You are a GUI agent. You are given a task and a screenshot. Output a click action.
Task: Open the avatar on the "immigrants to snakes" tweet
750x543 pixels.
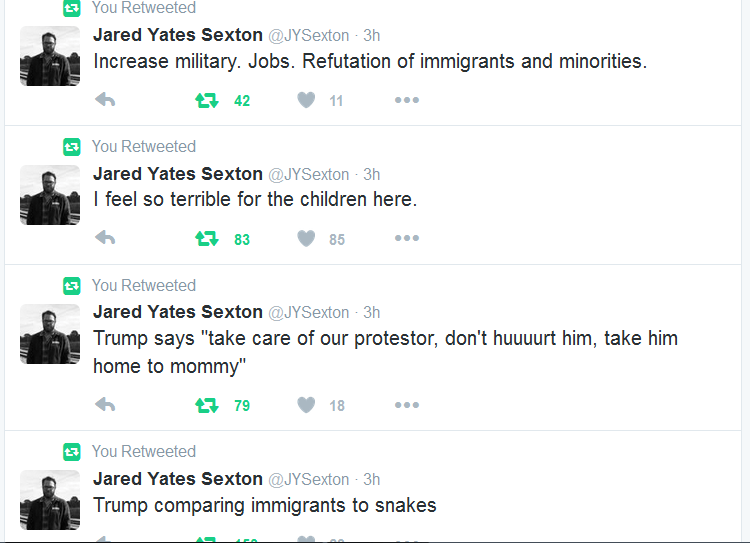50,499
